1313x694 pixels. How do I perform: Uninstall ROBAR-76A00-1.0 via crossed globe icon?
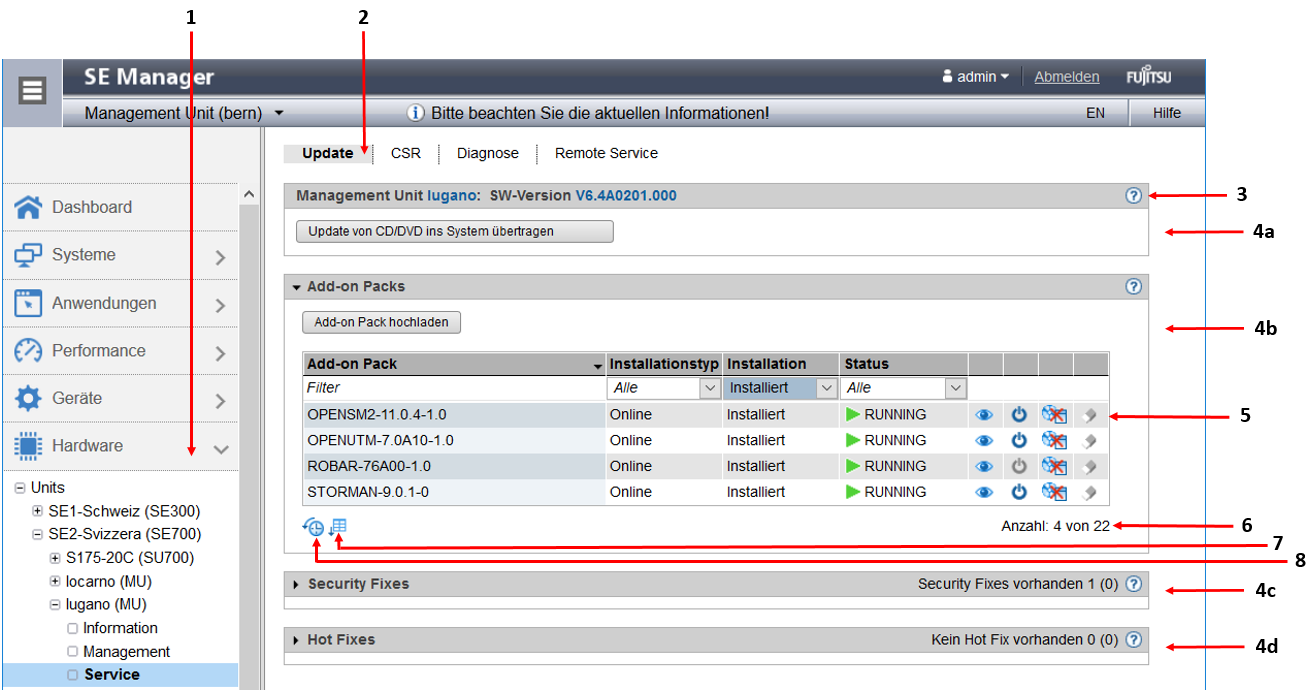(1054, 466)
